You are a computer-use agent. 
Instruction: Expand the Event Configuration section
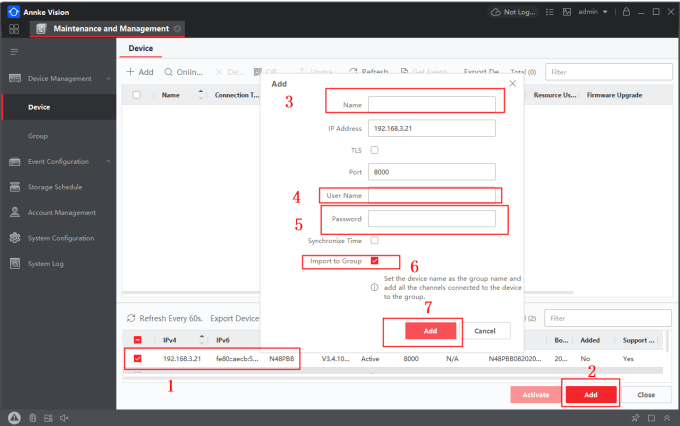point(60,161)
